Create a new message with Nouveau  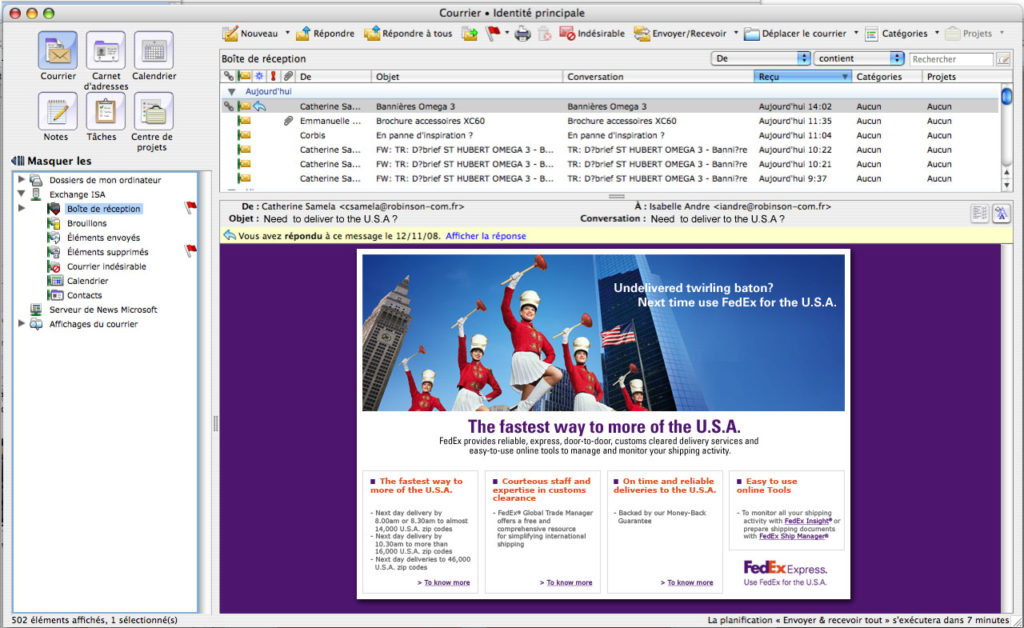click(x=250, y=33)
